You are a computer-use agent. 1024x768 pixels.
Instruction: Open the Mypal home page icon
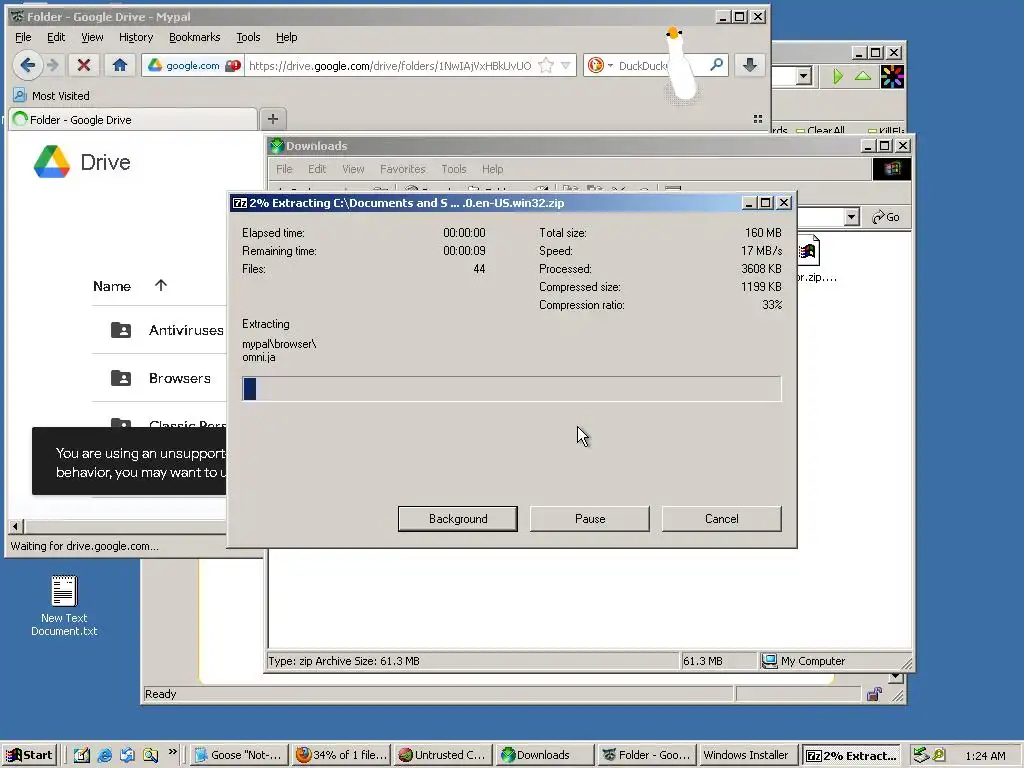(120, 65)
